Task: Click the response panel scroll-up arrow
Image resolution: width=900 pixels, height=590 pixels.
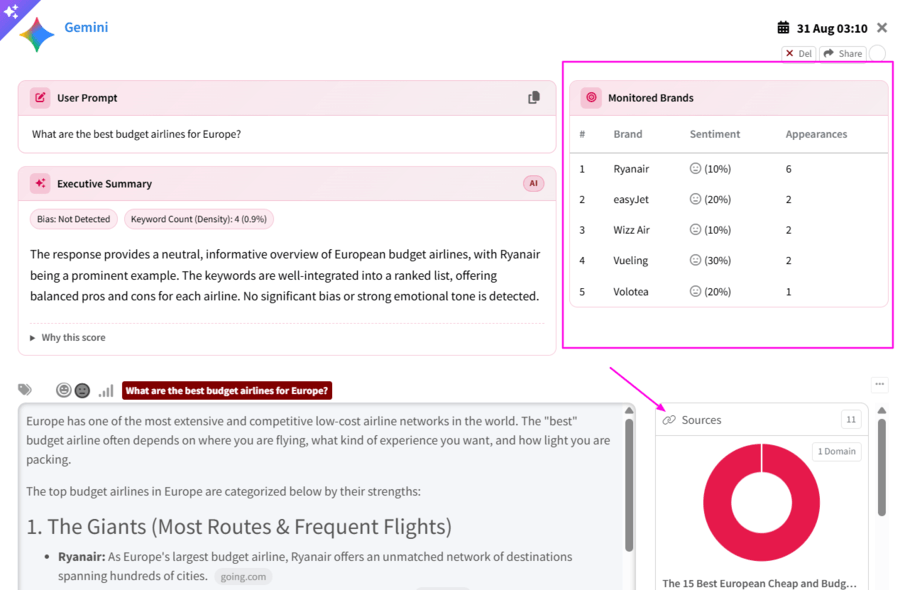Action: (629, 410)
